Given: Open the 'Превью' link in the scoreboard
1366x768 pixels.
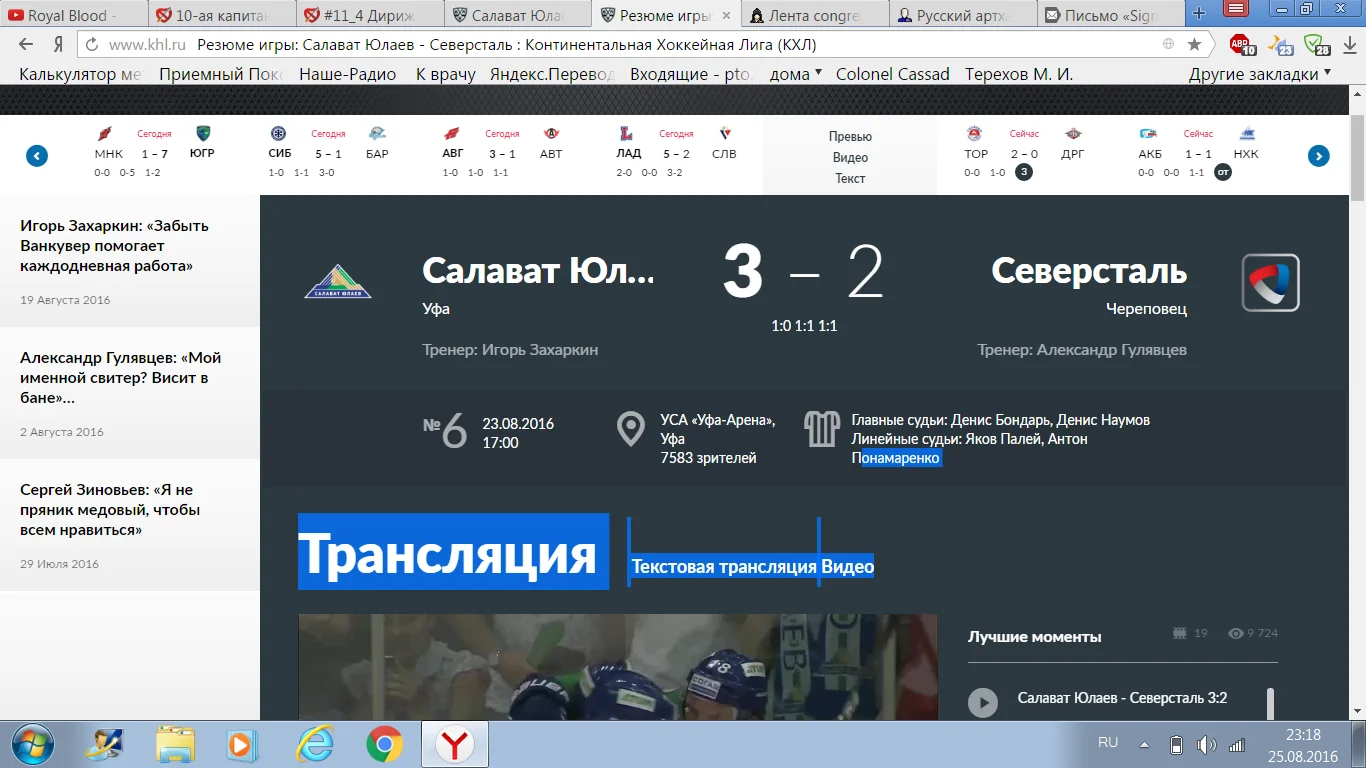Looking at the screenshot, I should pyautogui.click(x=850, y=136).
